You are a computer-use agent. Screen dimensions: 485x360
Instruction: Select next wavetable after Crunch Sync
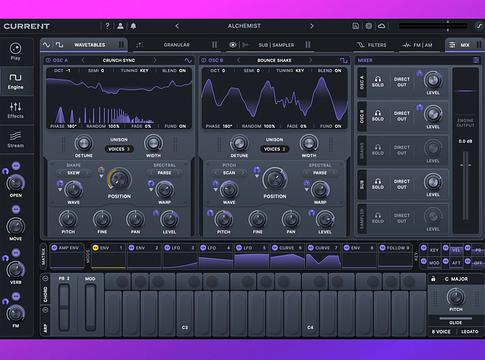pos(155,60)
